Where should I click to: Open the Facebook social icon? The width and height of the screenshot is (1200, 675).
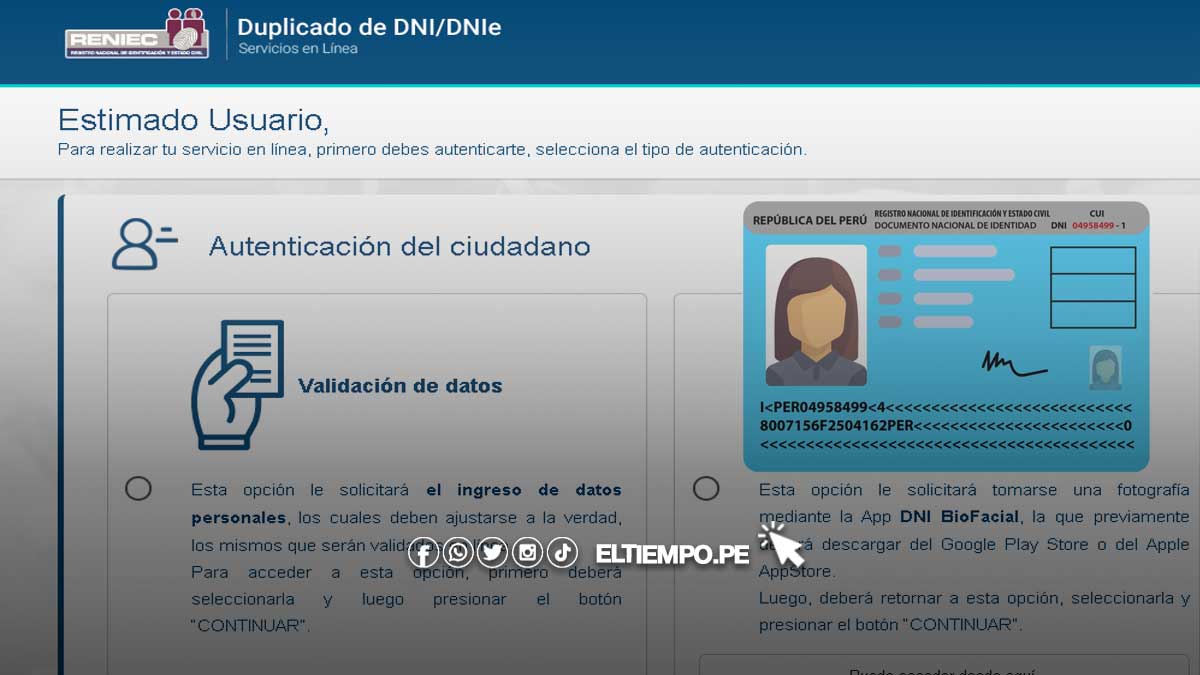(424, 553)
